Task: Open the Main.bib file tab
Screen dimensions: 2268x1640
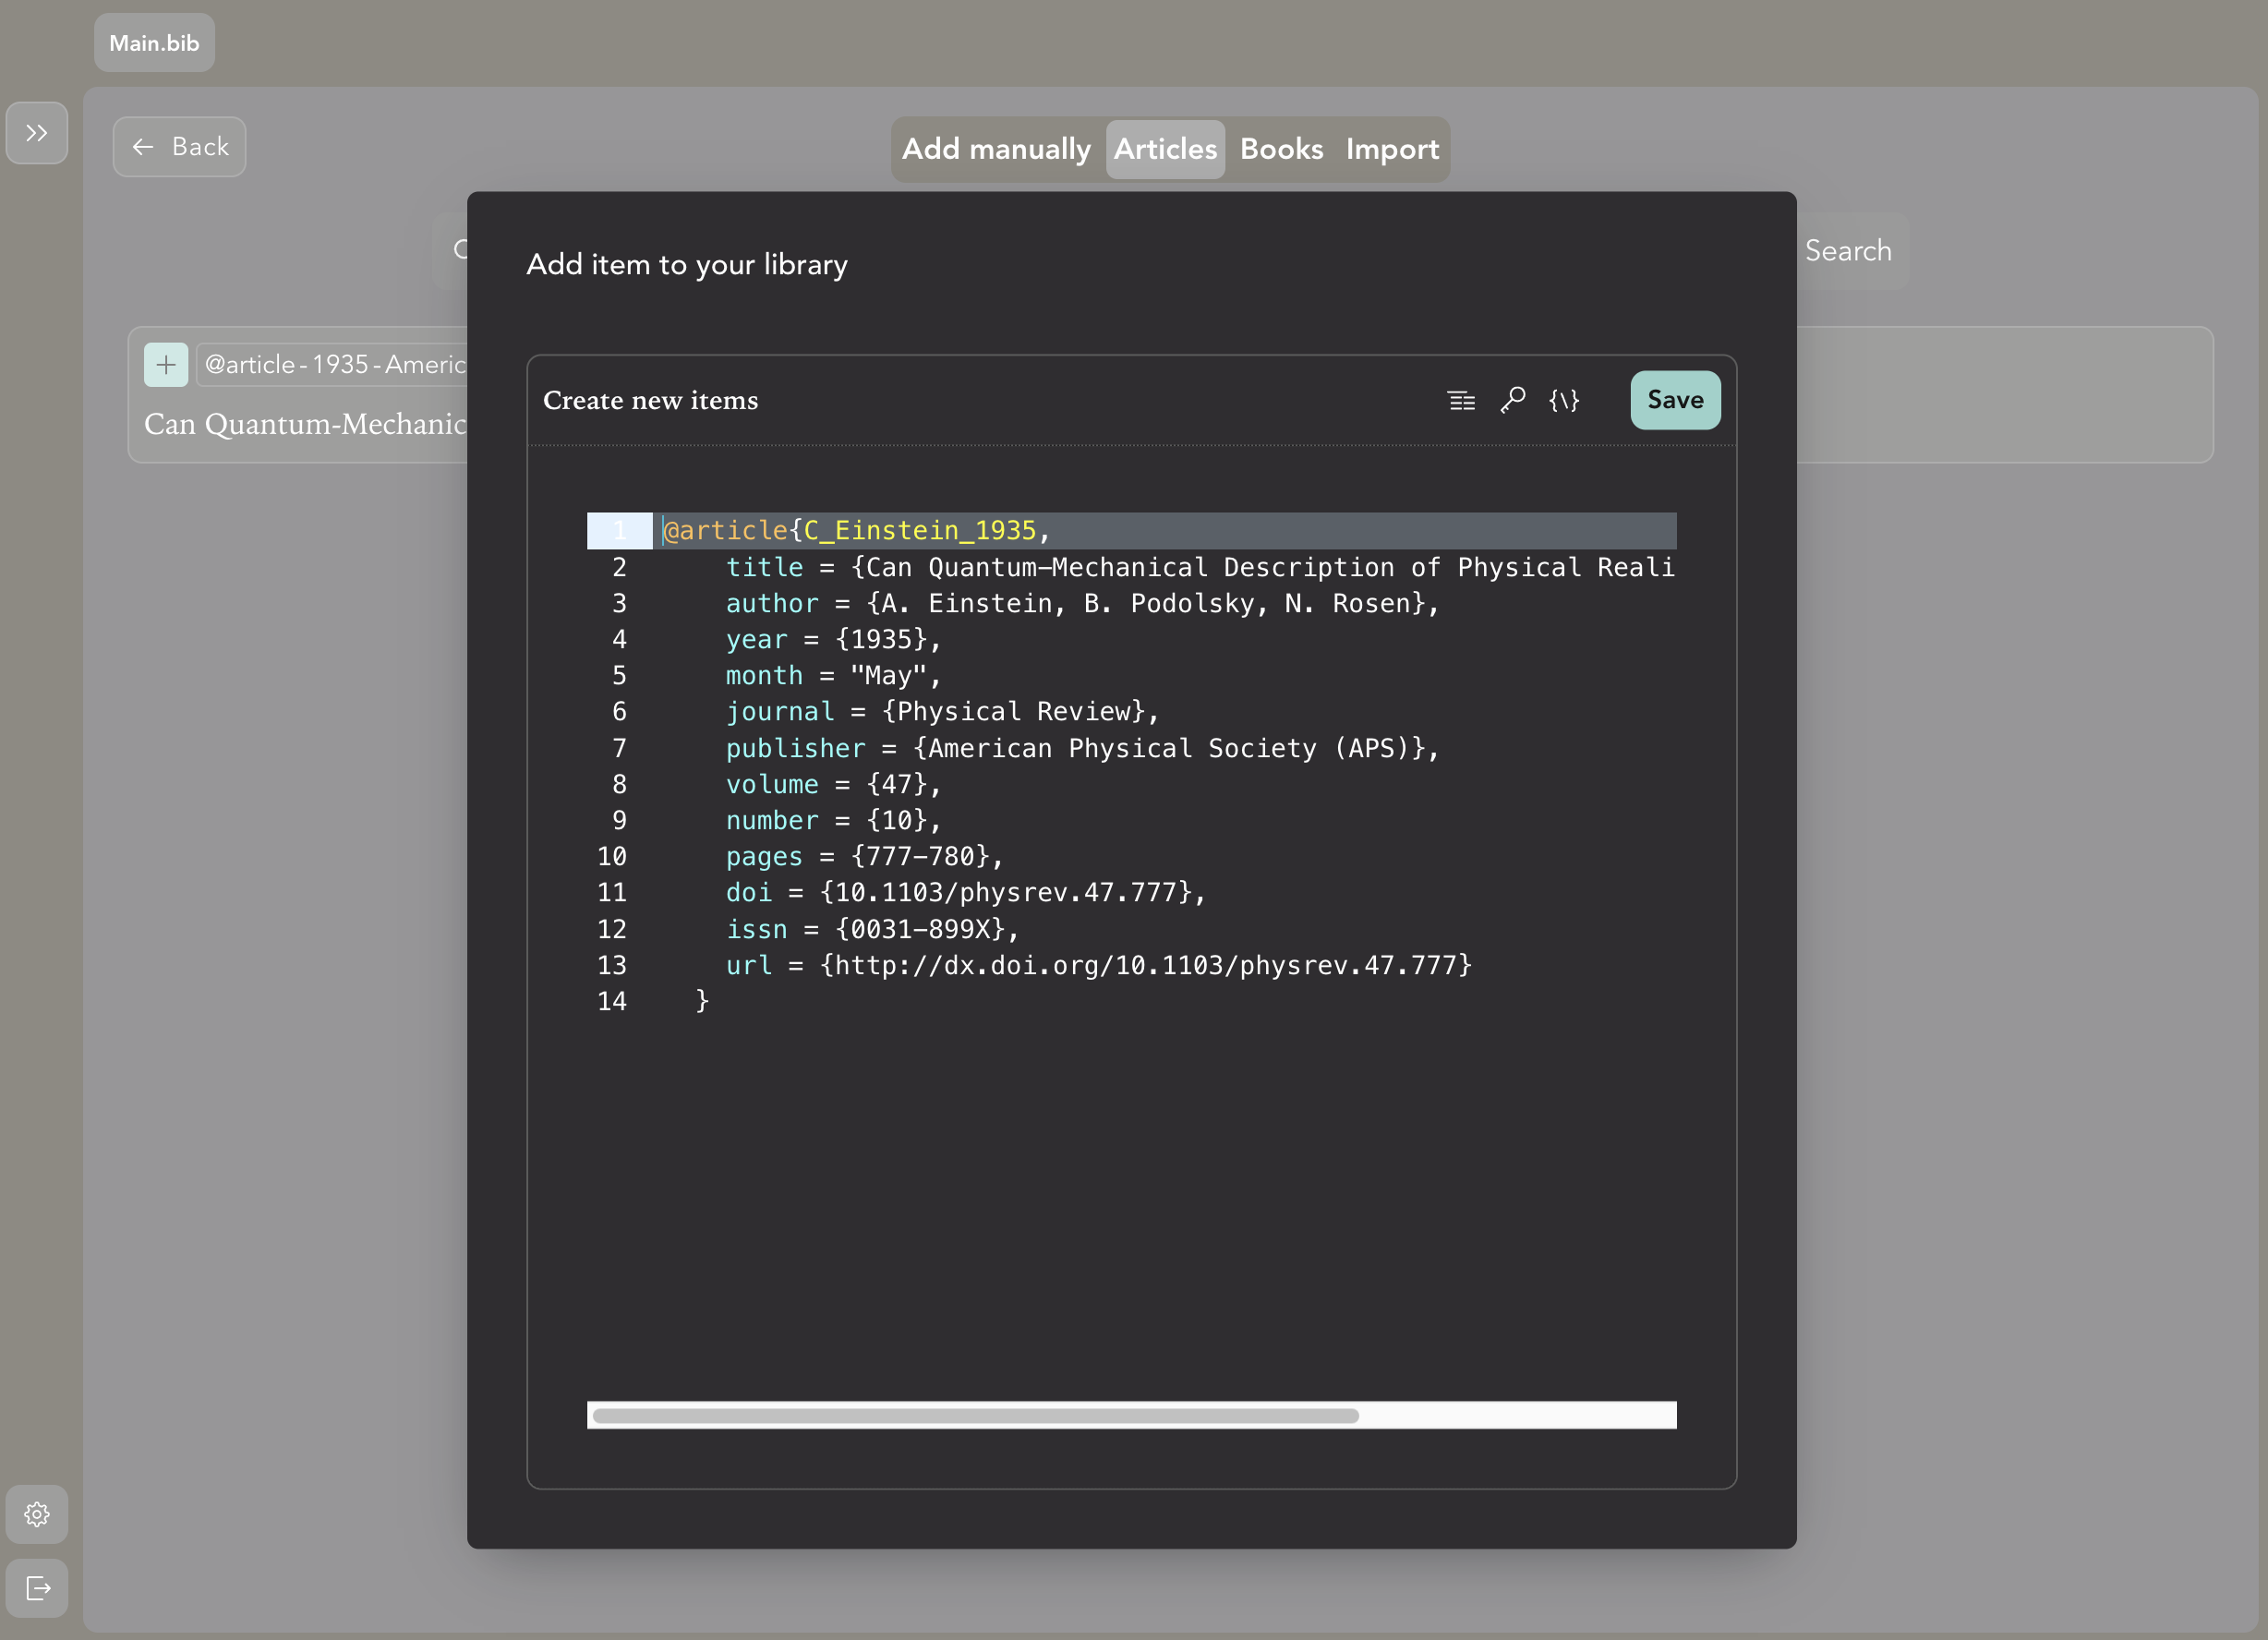Action: 154,43
